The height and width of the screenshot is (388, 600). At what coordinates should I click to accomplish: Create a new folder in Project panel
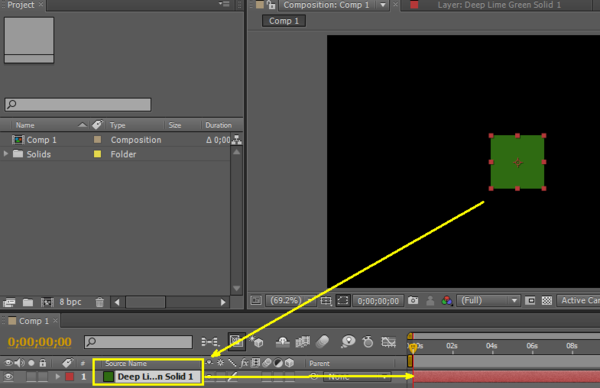28,302
